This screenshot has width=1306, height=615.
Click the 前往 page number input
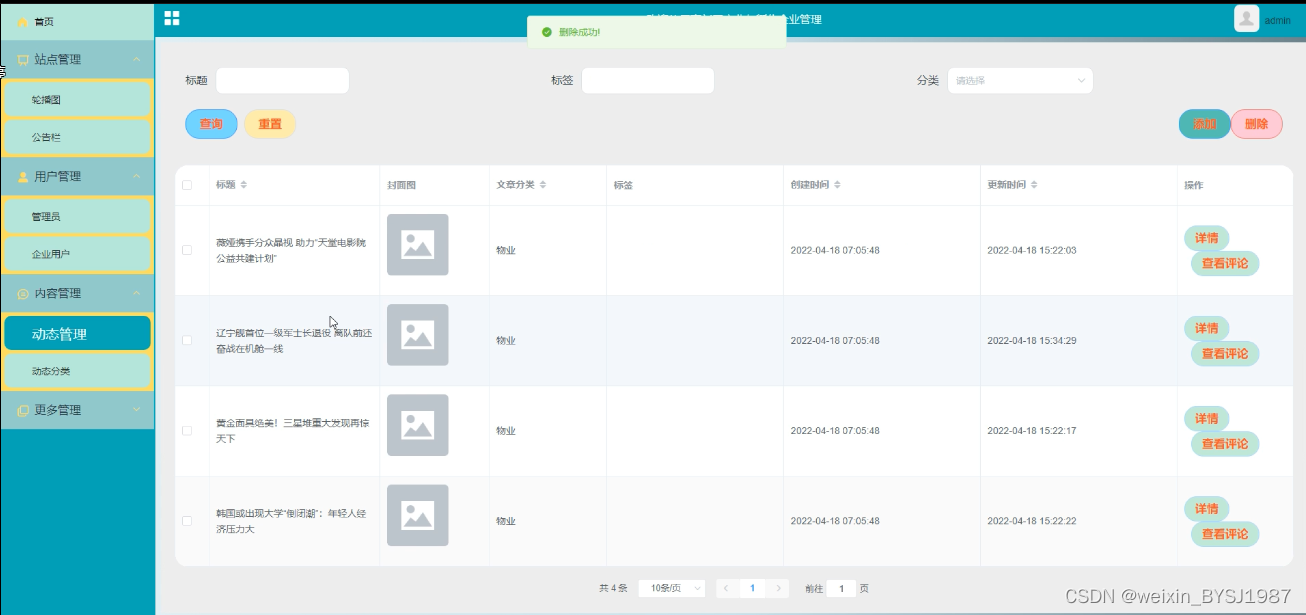(841, 588)
